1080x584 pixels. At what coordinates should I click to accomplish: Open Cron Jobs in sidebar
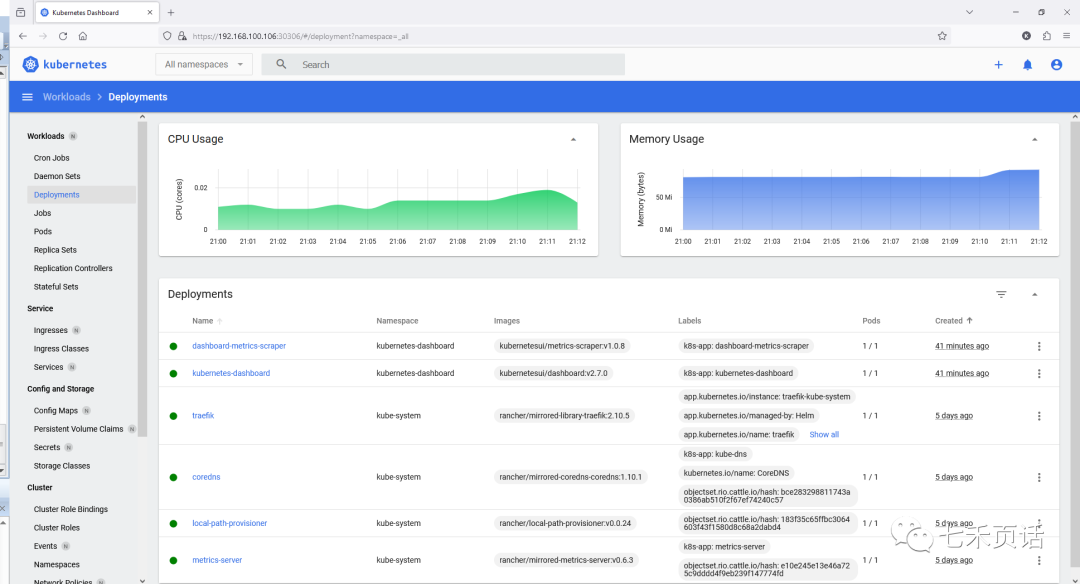pos(52,158)
